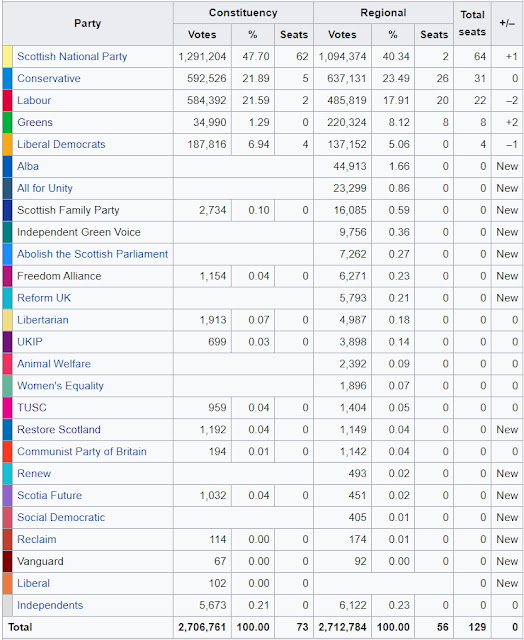Viewport: 524px width, 640px height.
Task: Open the Reform UK link
Action: (44, 298)
